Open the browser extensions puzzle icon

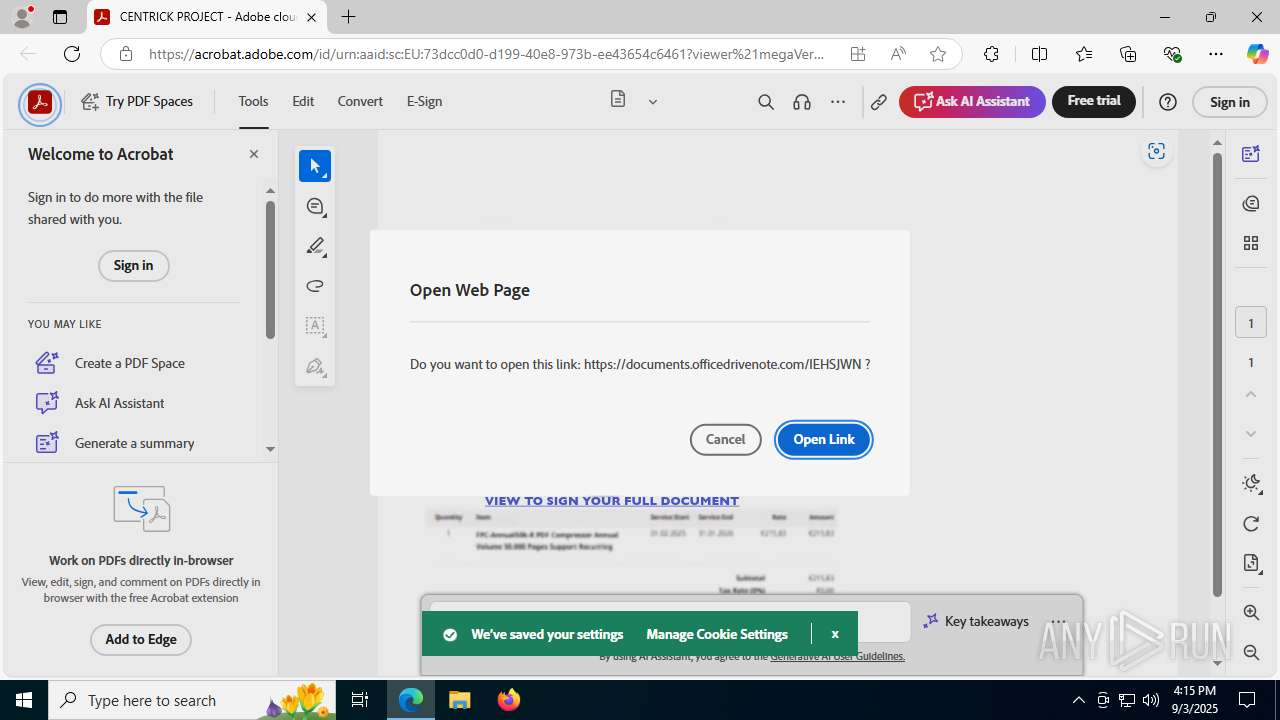991,54
